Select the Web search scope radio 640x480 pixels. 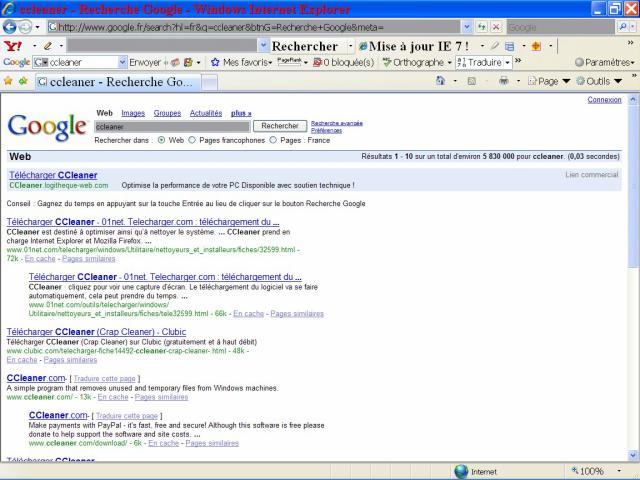(x=162, y=140)
